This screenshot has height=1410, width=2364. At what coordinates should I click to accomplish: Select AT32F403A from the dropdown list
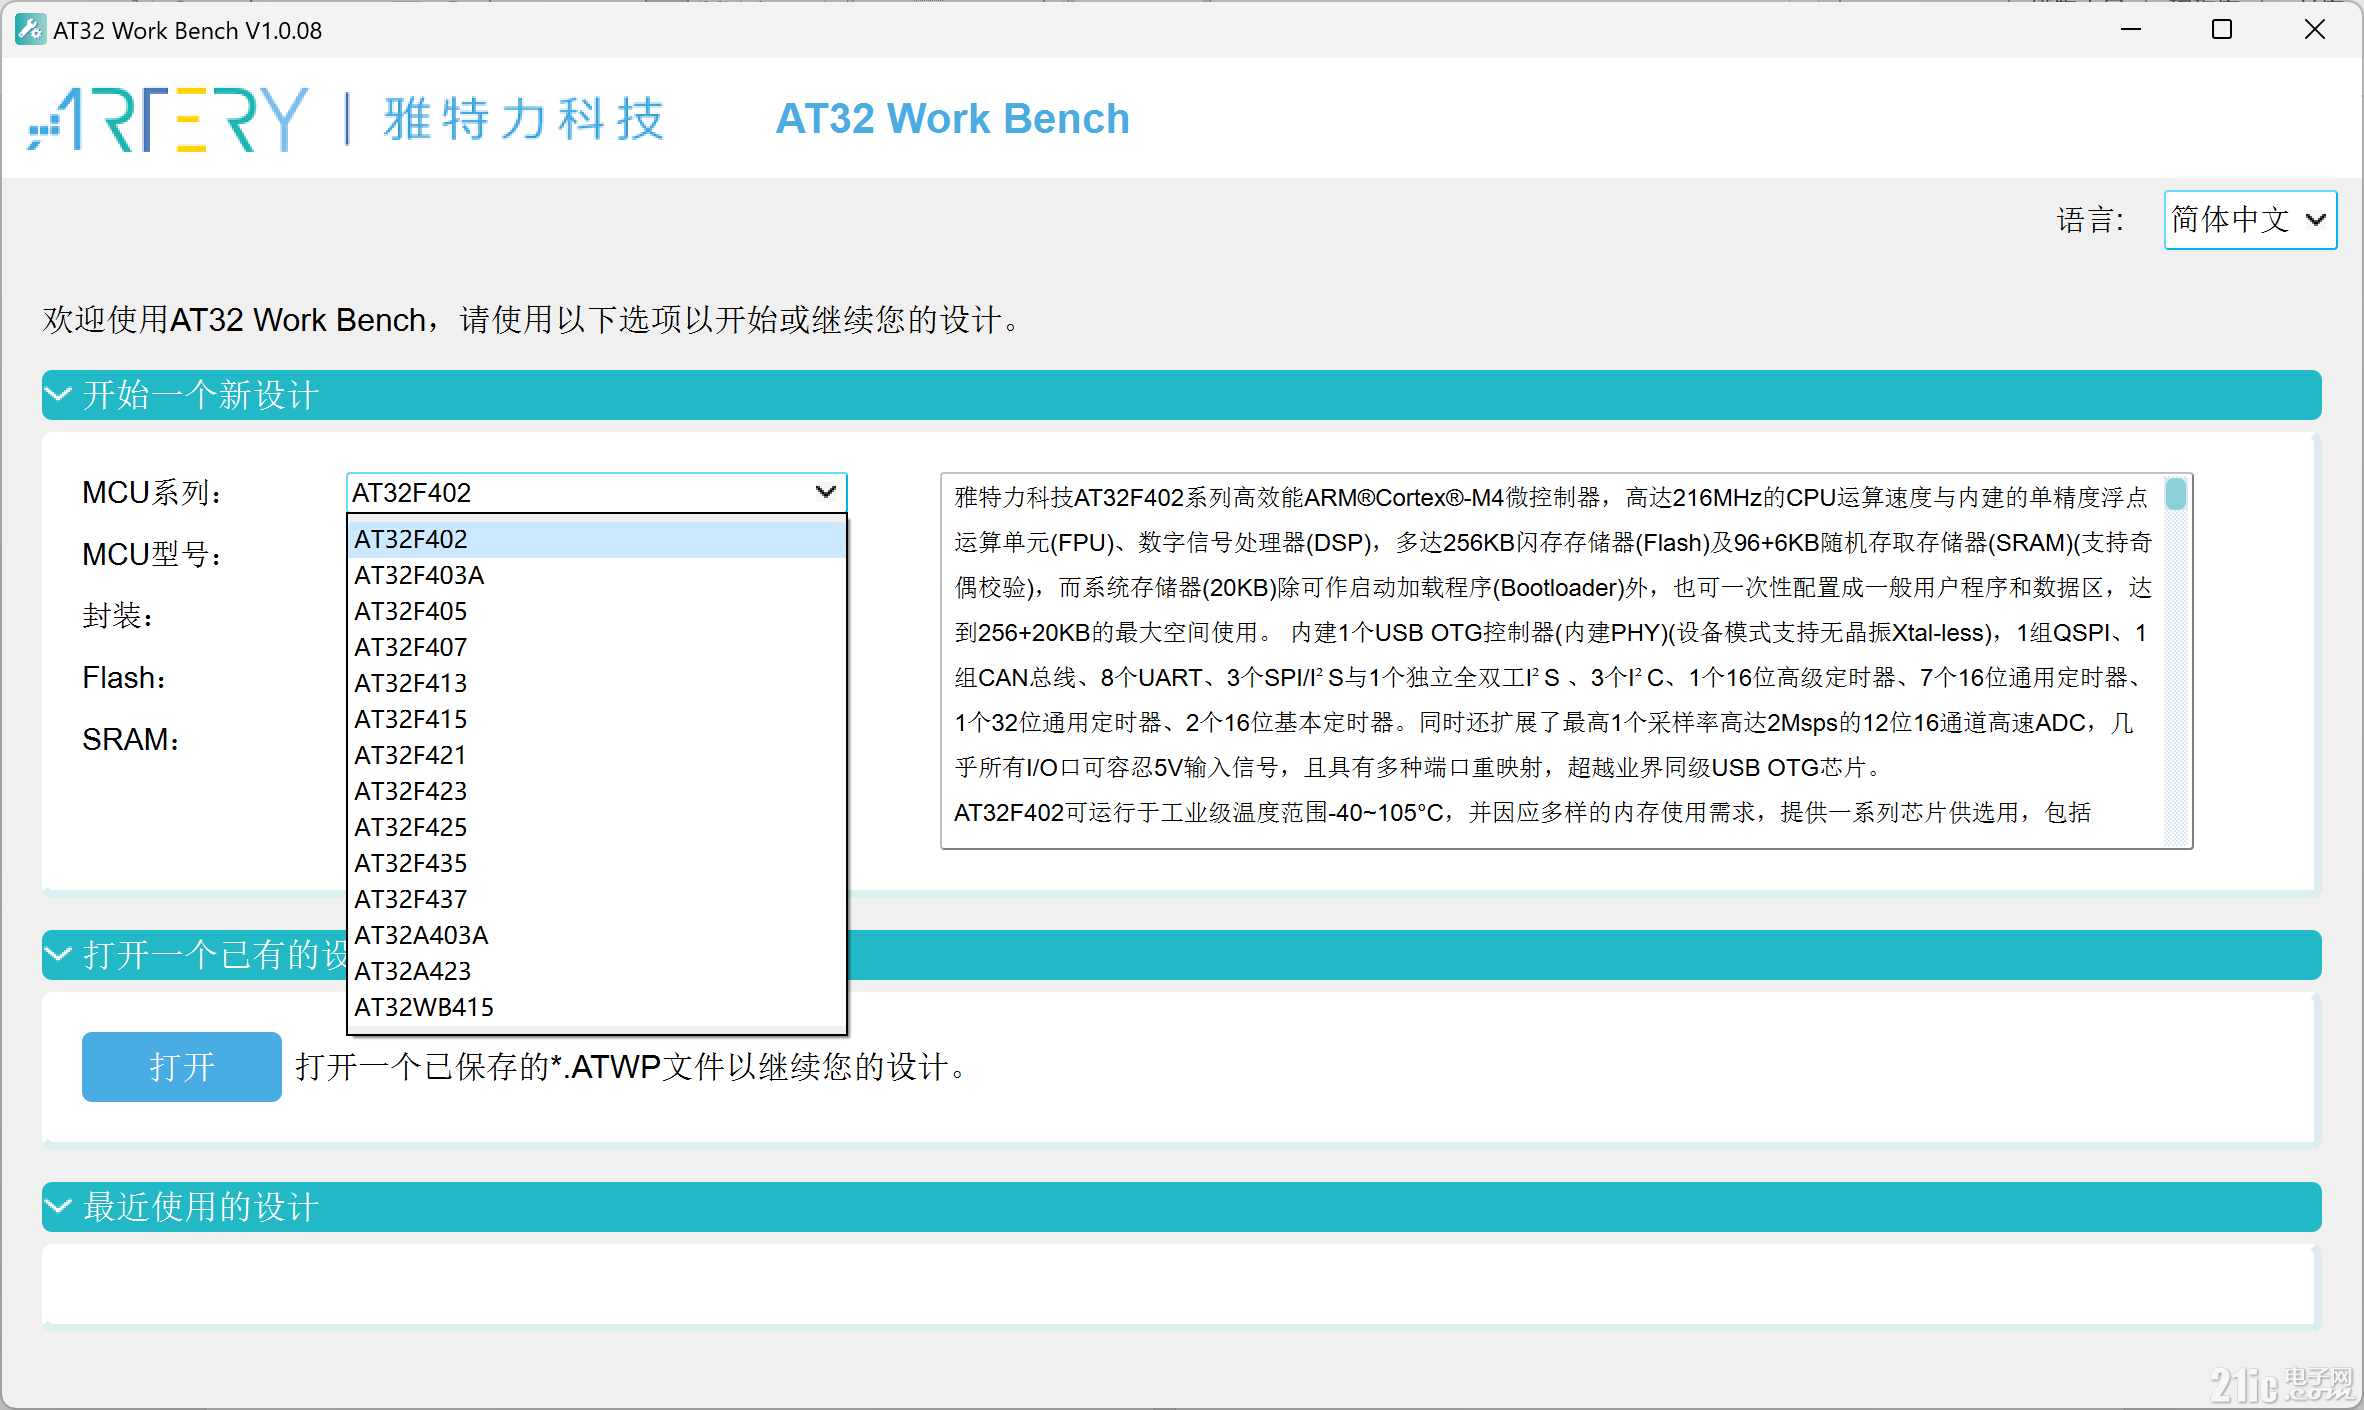pos(596,575)
